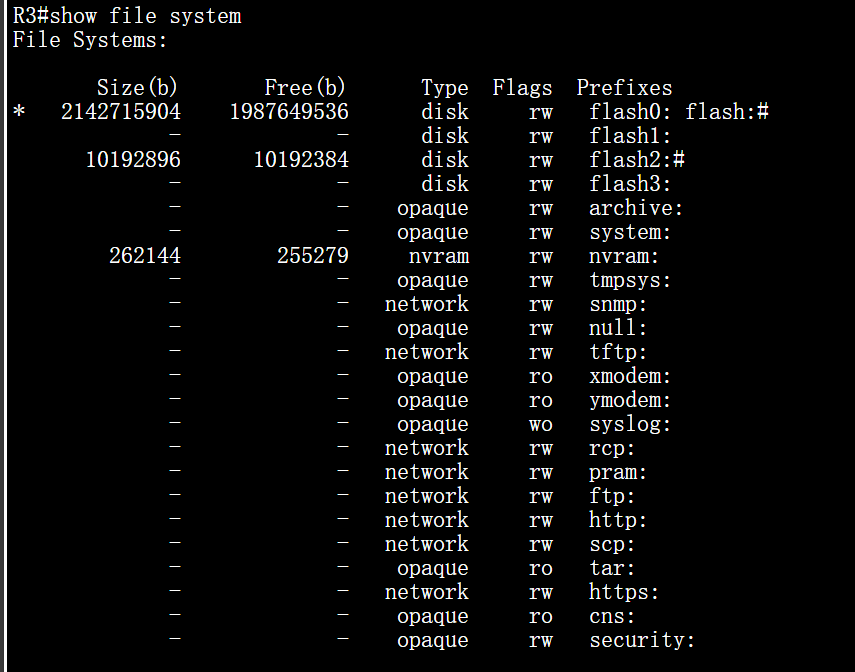Click the syslog: prefix entry
The image size is (855, 672).
(x=630, y=424)
